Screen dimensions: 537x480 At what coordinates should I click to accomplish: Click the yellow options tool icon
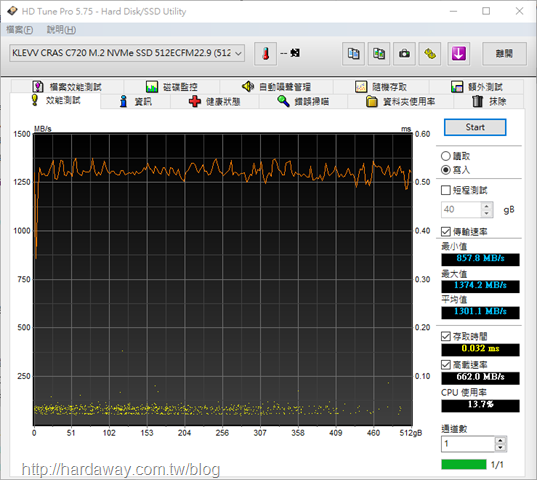click(430, 54)
